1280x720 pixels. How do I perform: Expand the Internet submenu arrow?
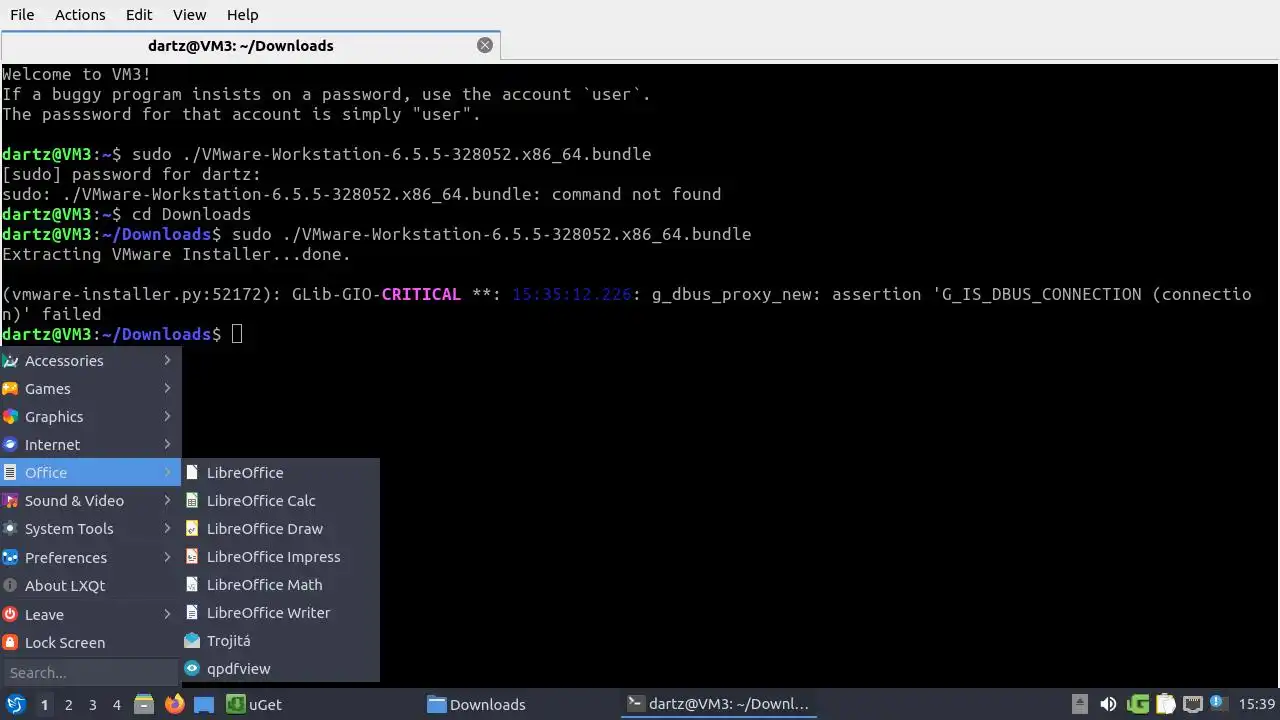pyautogui.click(x=168, y=444)
